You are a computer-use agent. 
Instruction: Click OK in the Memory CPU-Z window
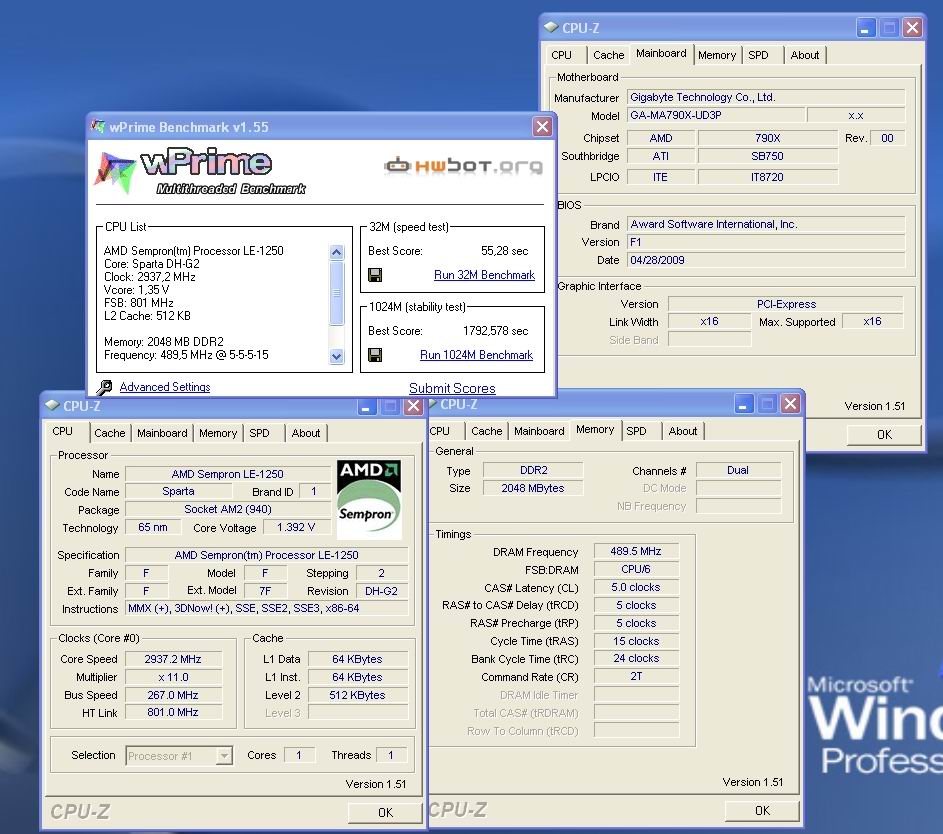[762, 811]
